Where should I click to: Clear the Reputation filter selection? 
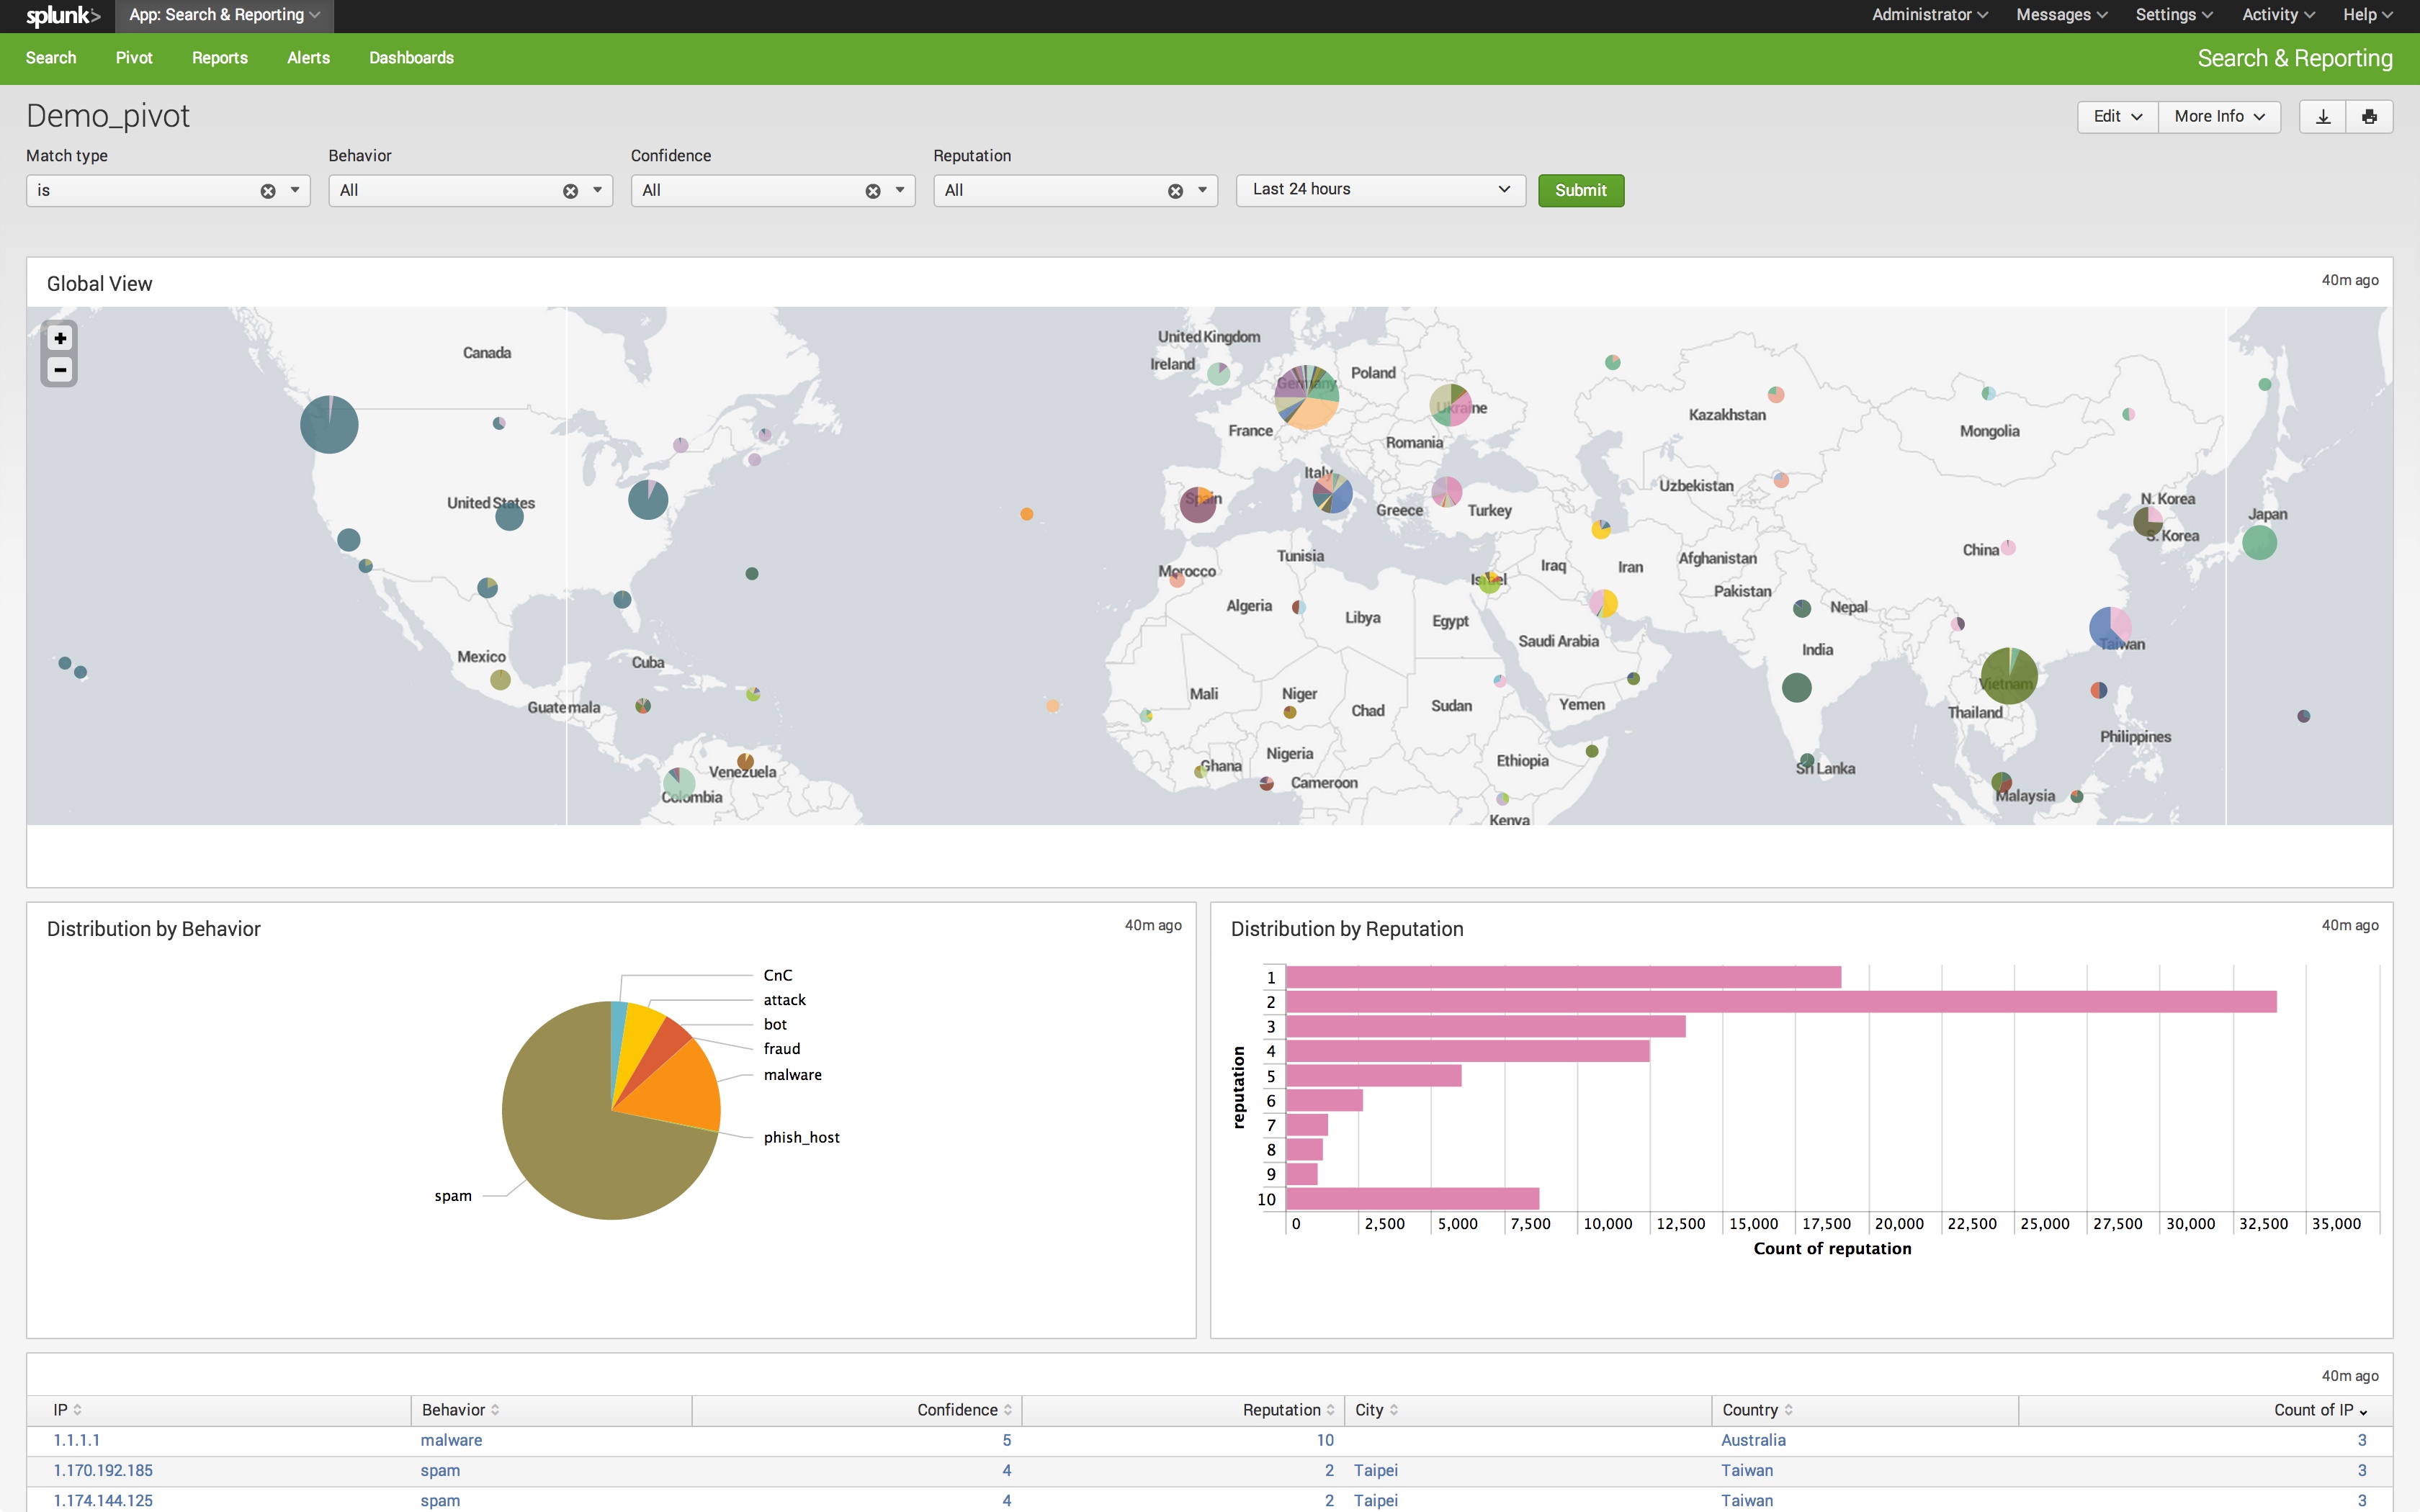[1175, 191]
